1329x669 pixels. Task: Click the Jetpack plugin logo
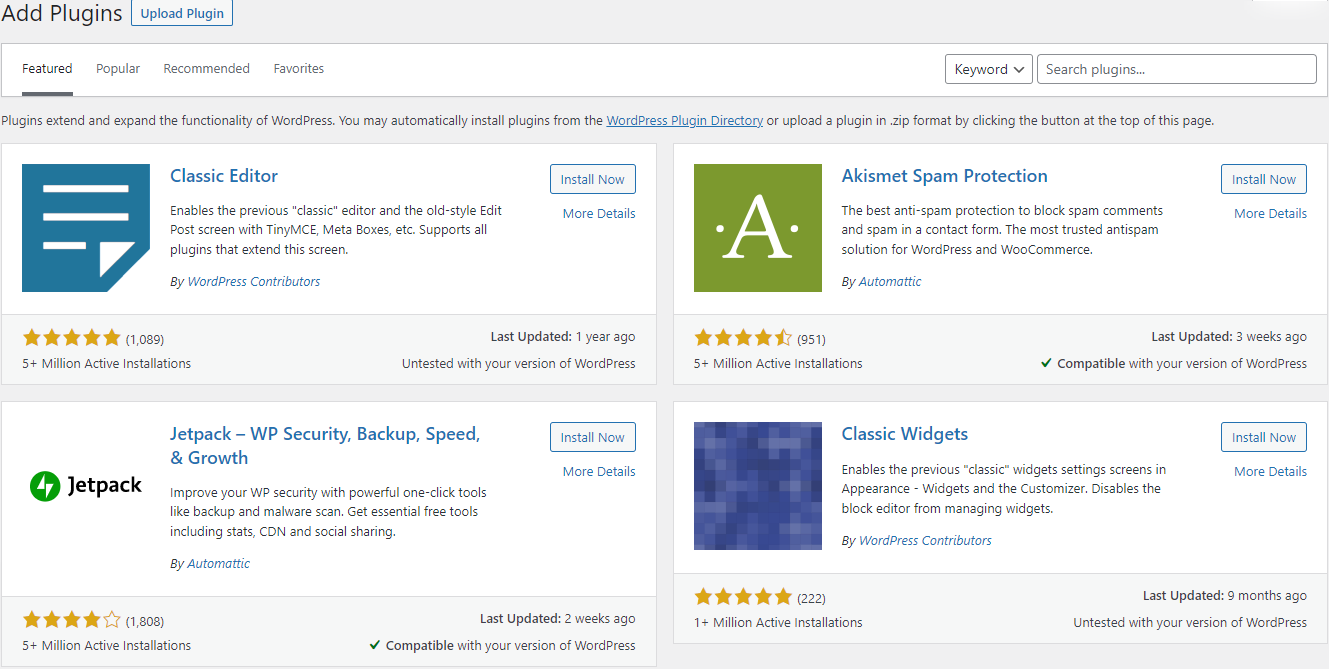[86, 486]
